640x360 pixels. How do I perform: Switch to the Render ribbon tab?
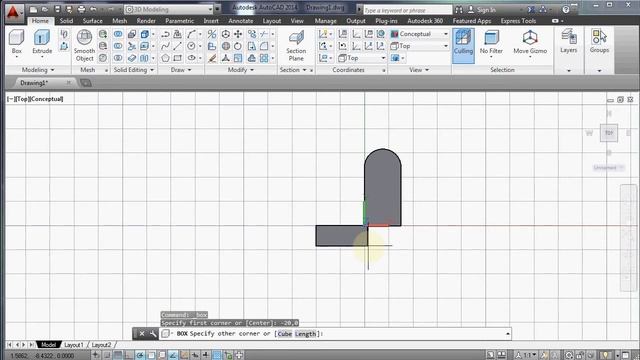click(146, 21)
